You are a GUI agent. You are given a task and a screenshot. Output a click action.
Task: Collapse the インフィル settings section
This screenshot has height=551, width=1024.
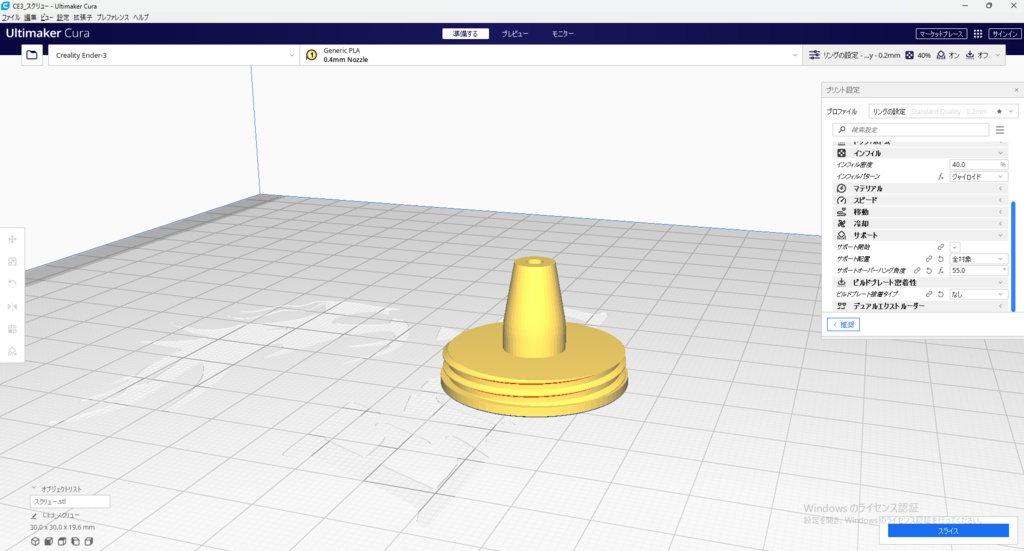[920, 153]
